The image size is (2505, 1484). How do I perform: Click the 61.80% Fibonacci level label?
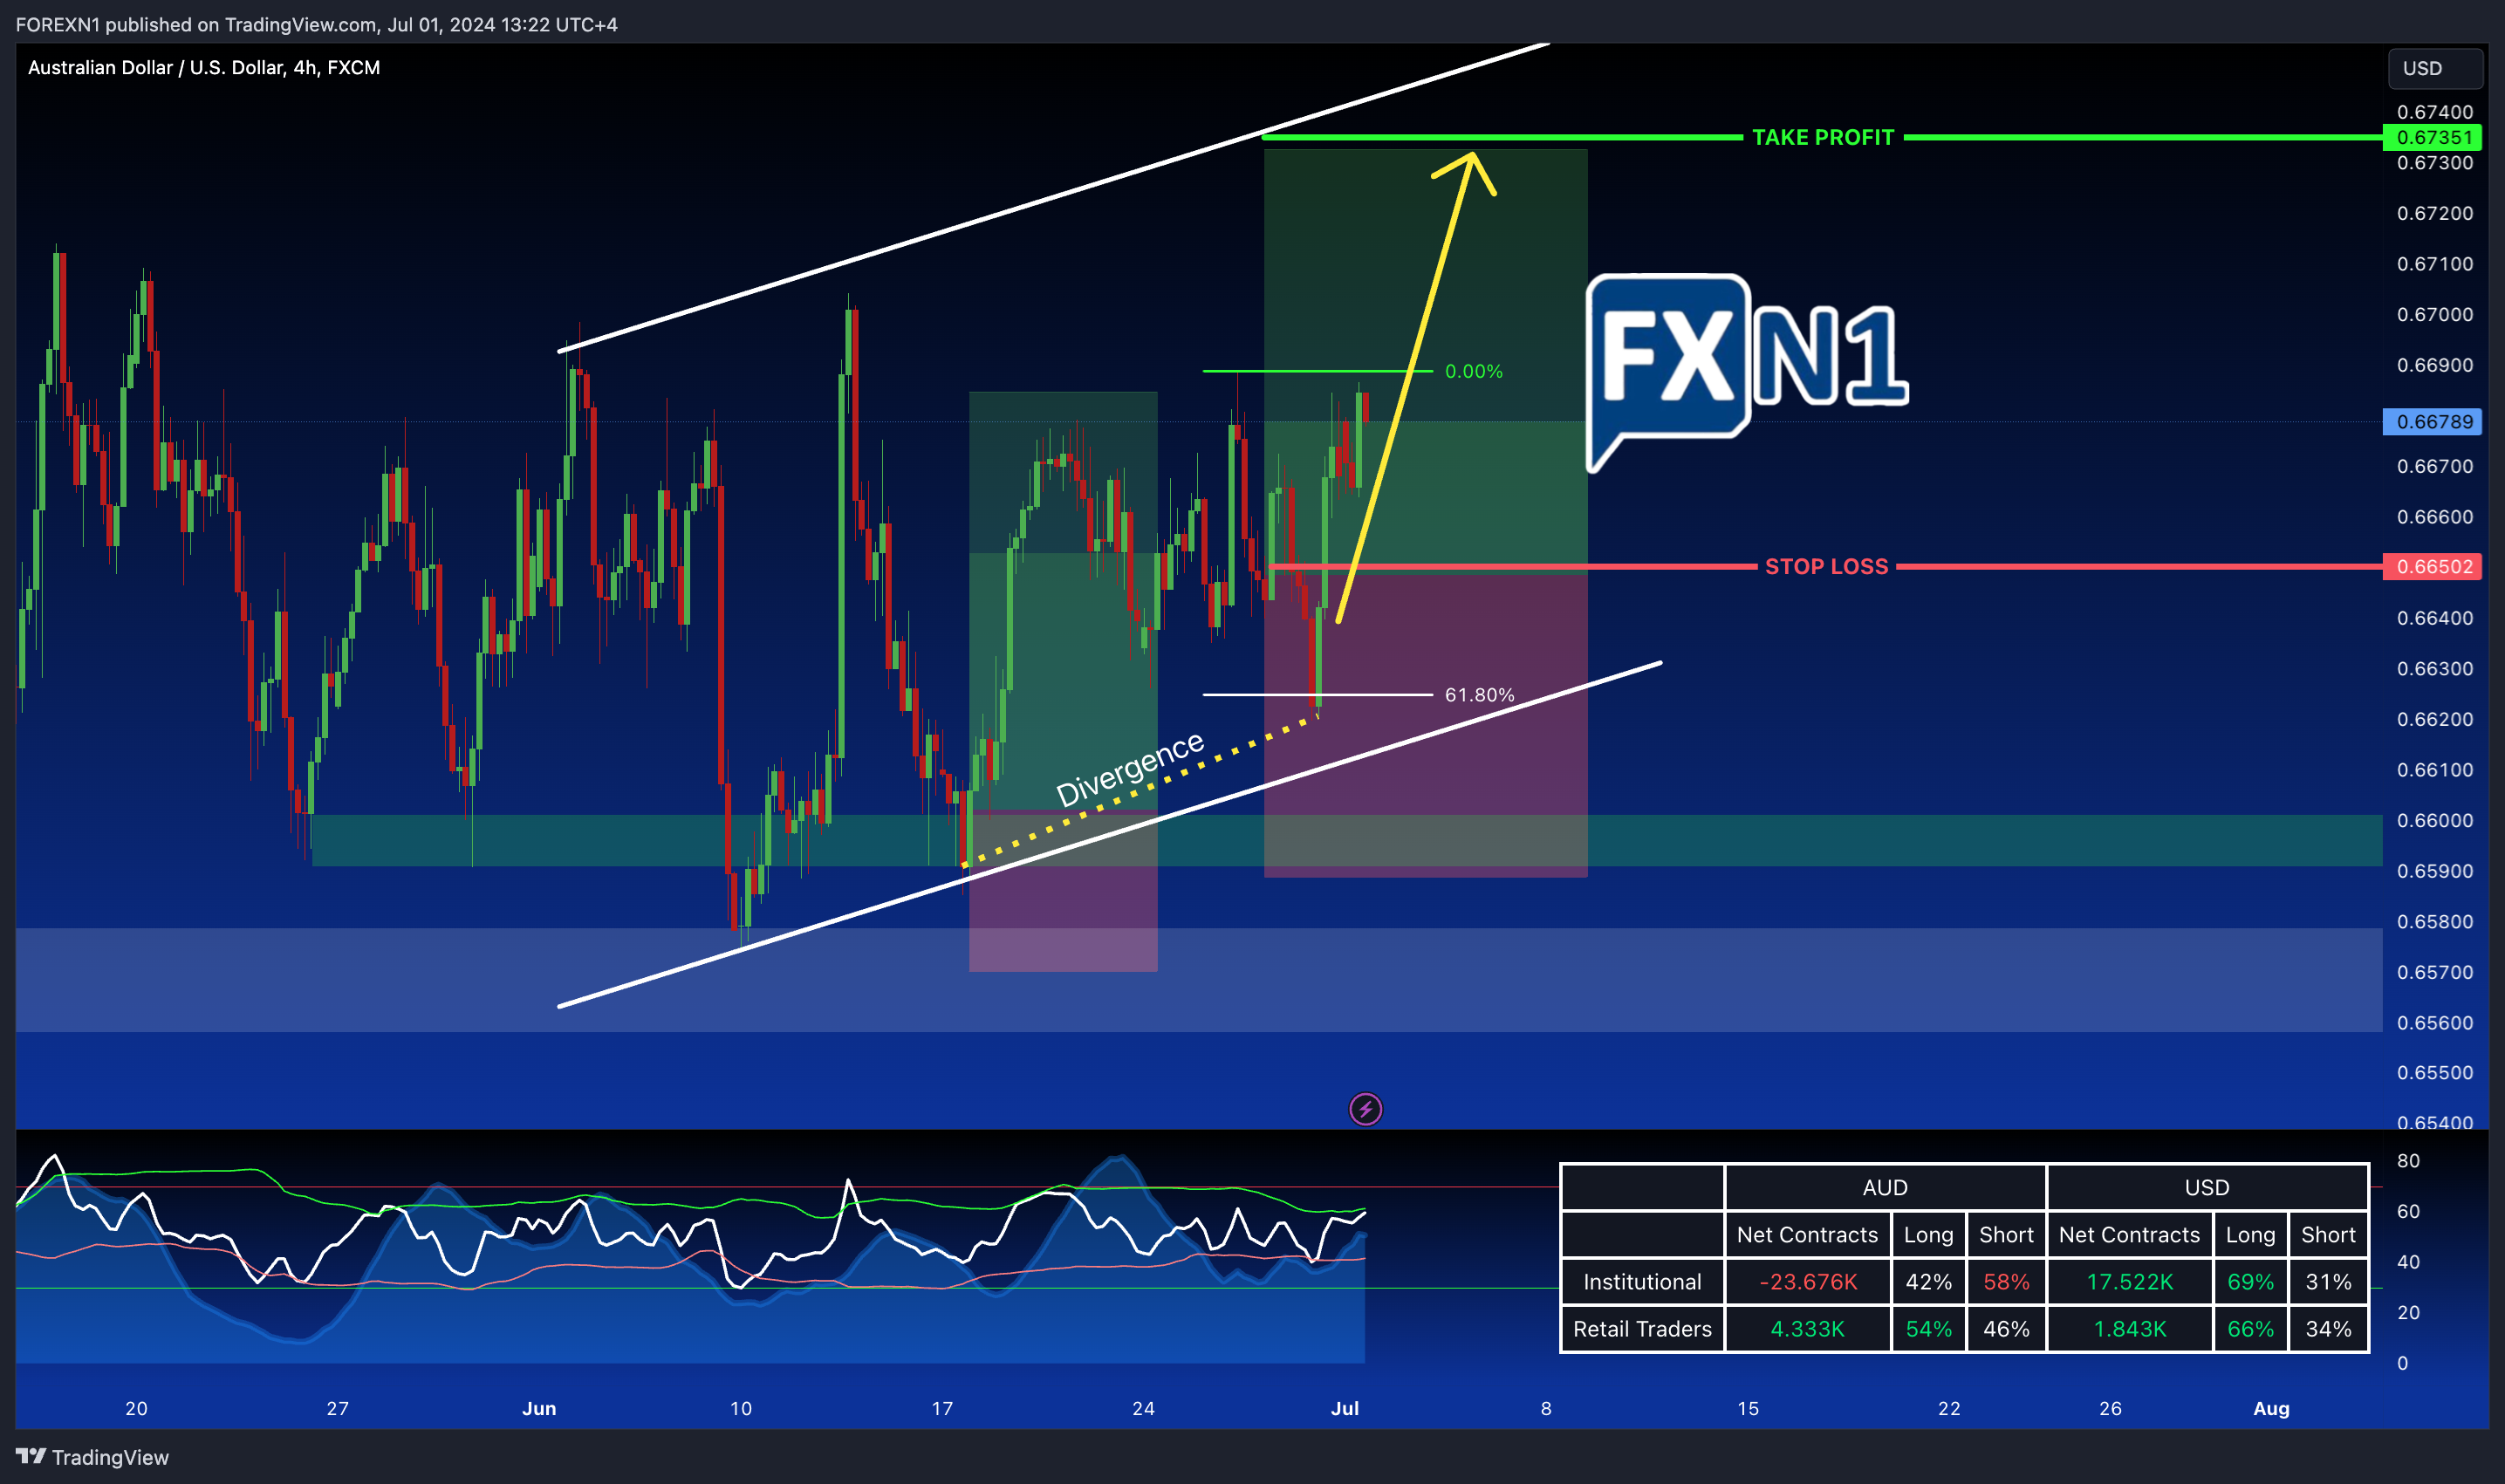(1479, 694)
